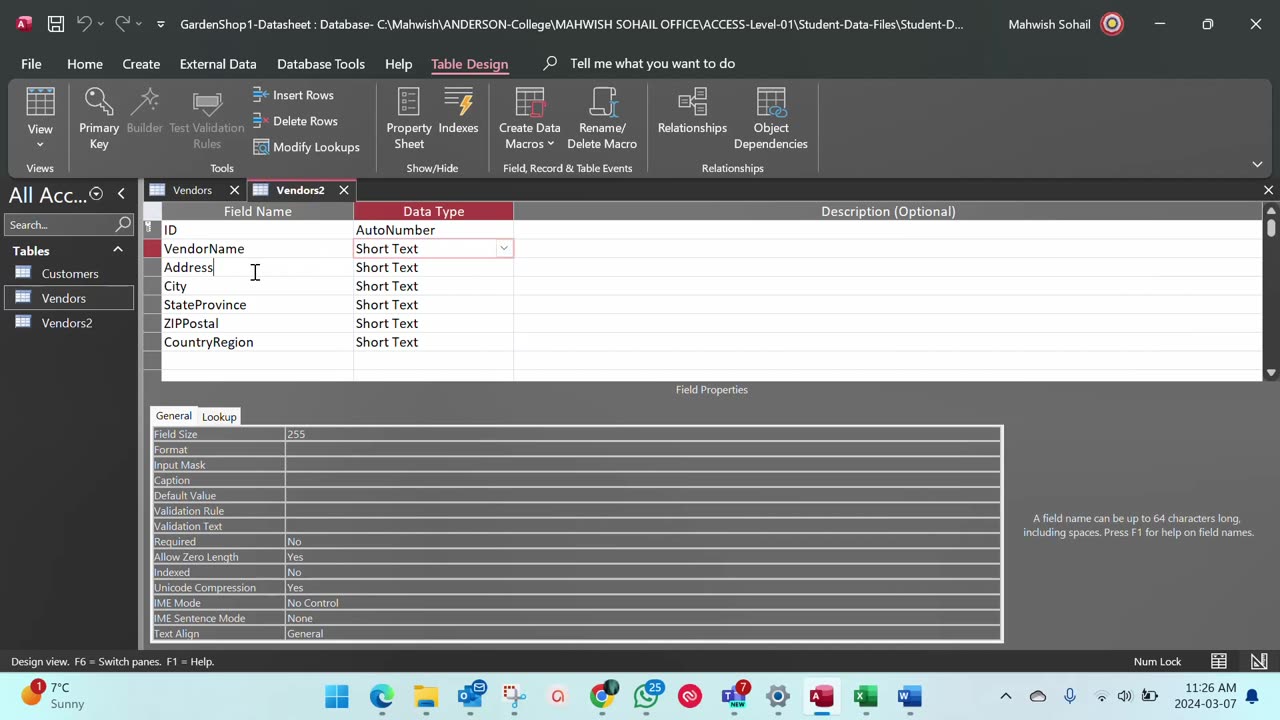
Task: Open the View button in the ribbon
Action: 40,120
